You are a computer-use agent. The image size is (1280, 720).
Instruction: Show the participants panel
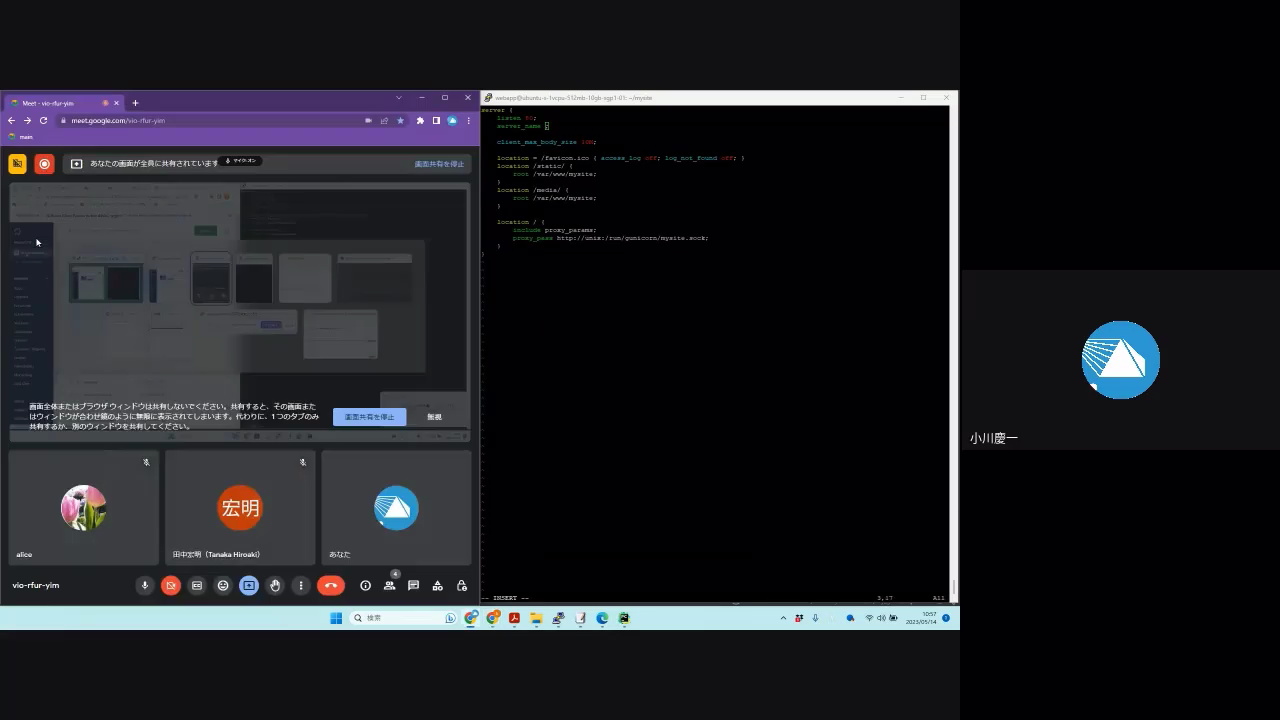point(389,586)
